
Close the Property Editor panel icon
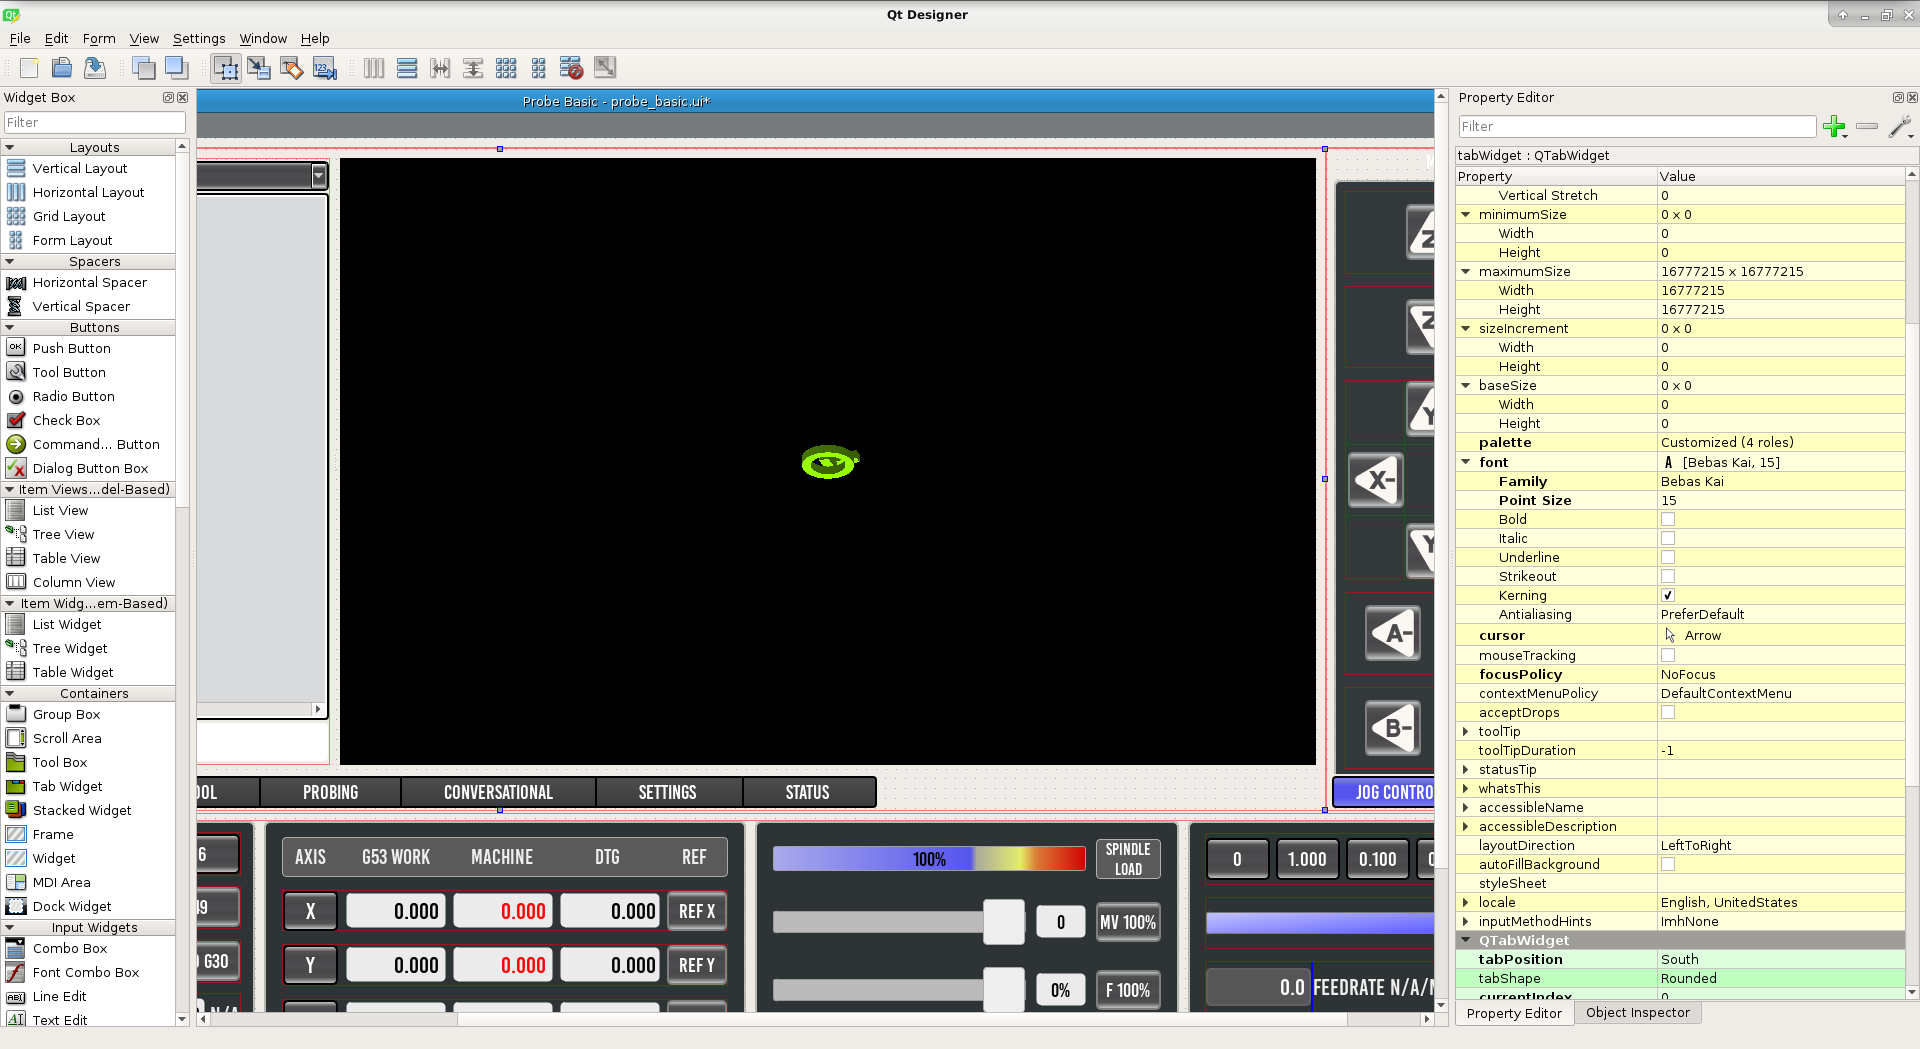click(1912, 98)
